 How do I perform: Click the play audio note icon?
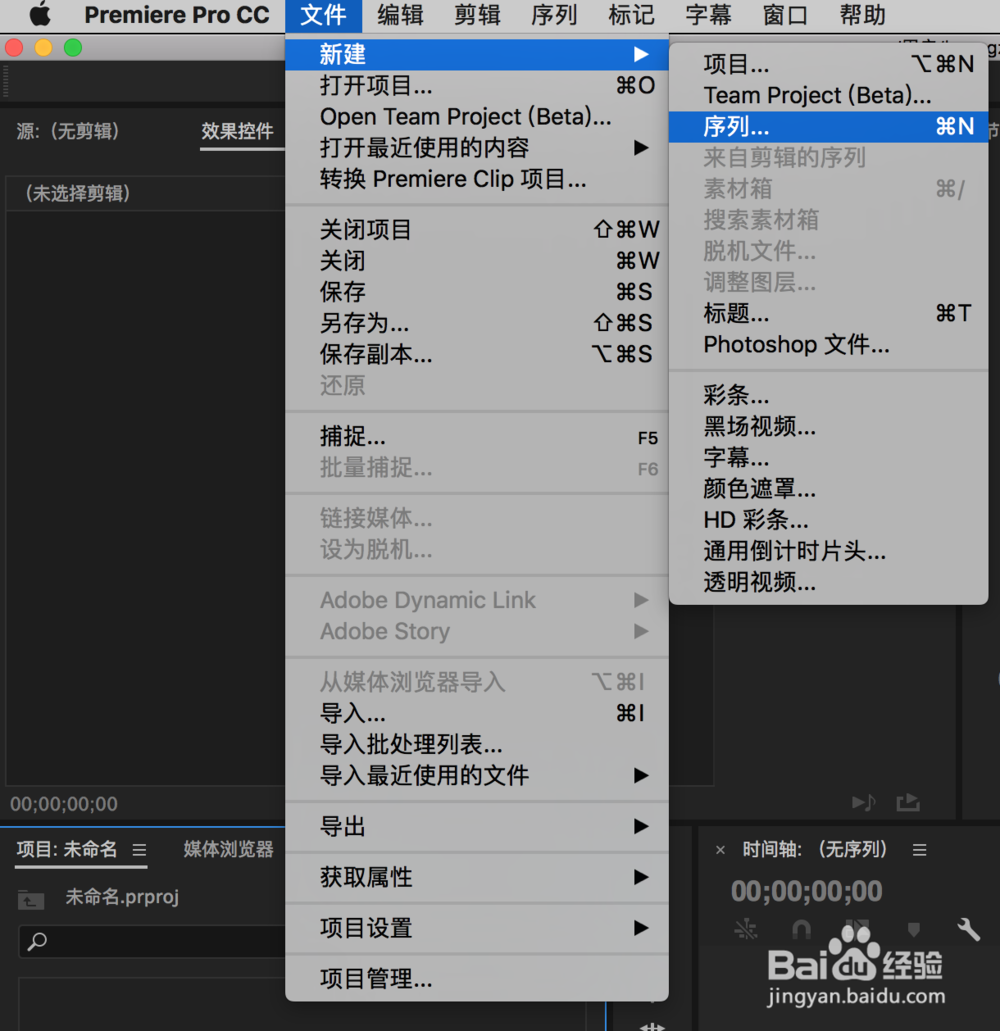pyautogui.click(x=863, y=802)
